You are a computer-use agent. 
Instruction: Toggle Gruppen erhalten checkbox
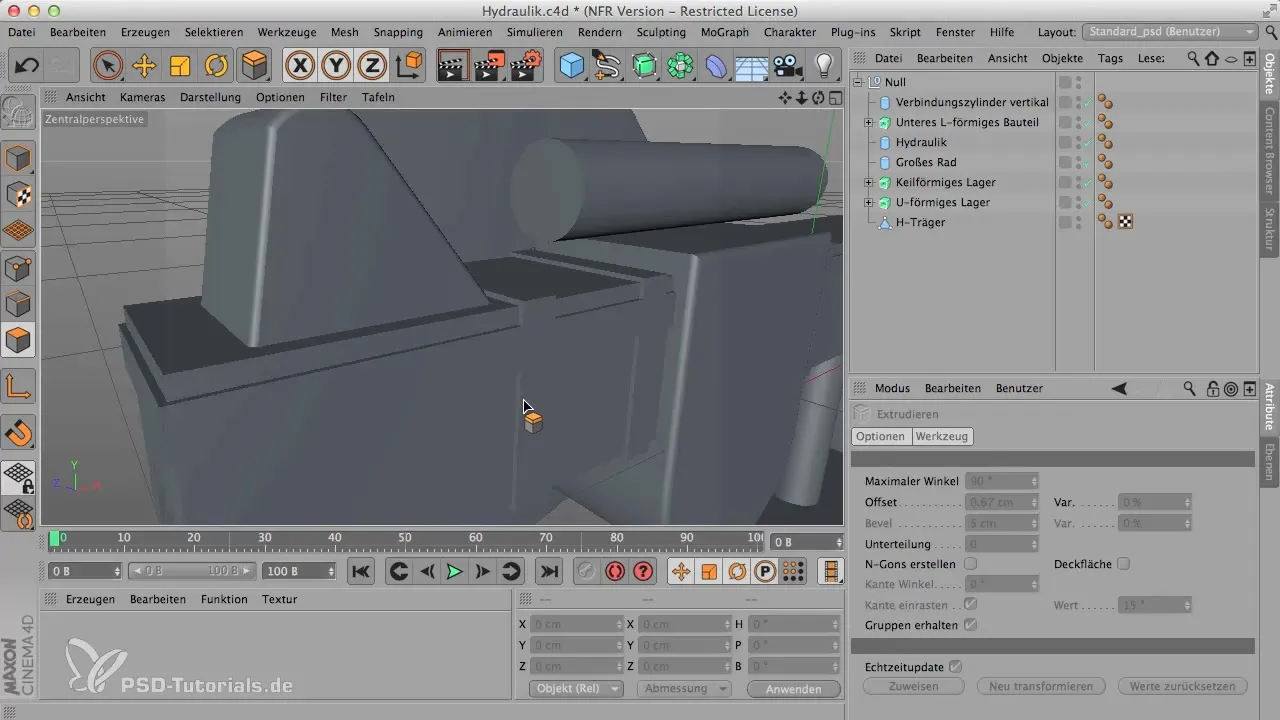pos(970,624)
